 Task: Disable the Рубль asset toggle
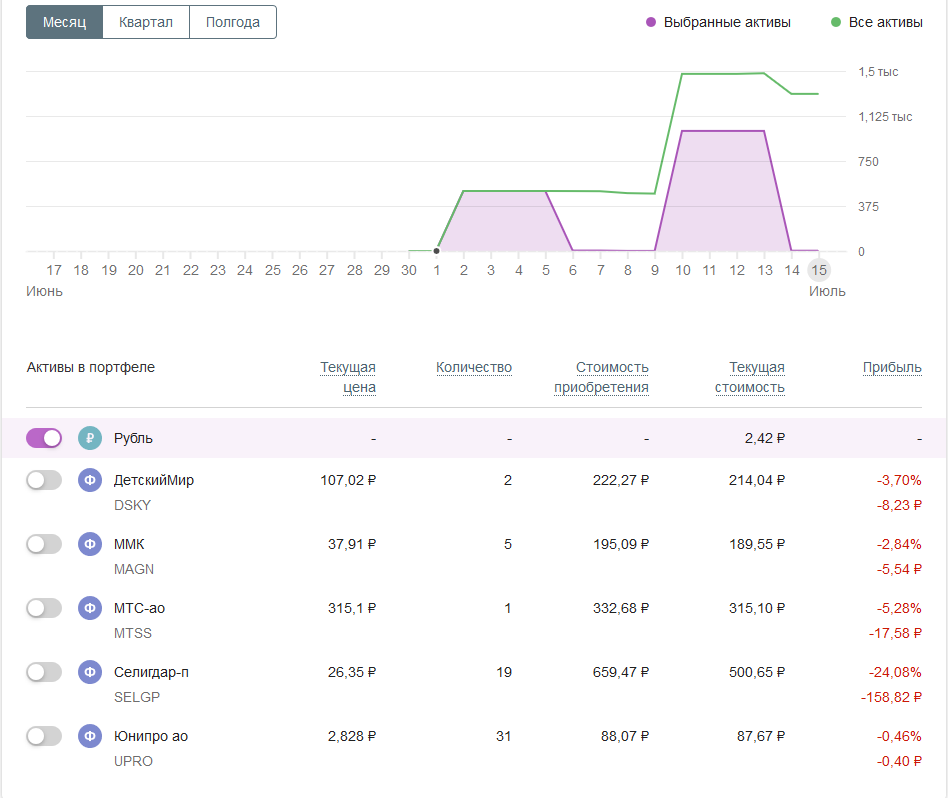tap(44, 438)
